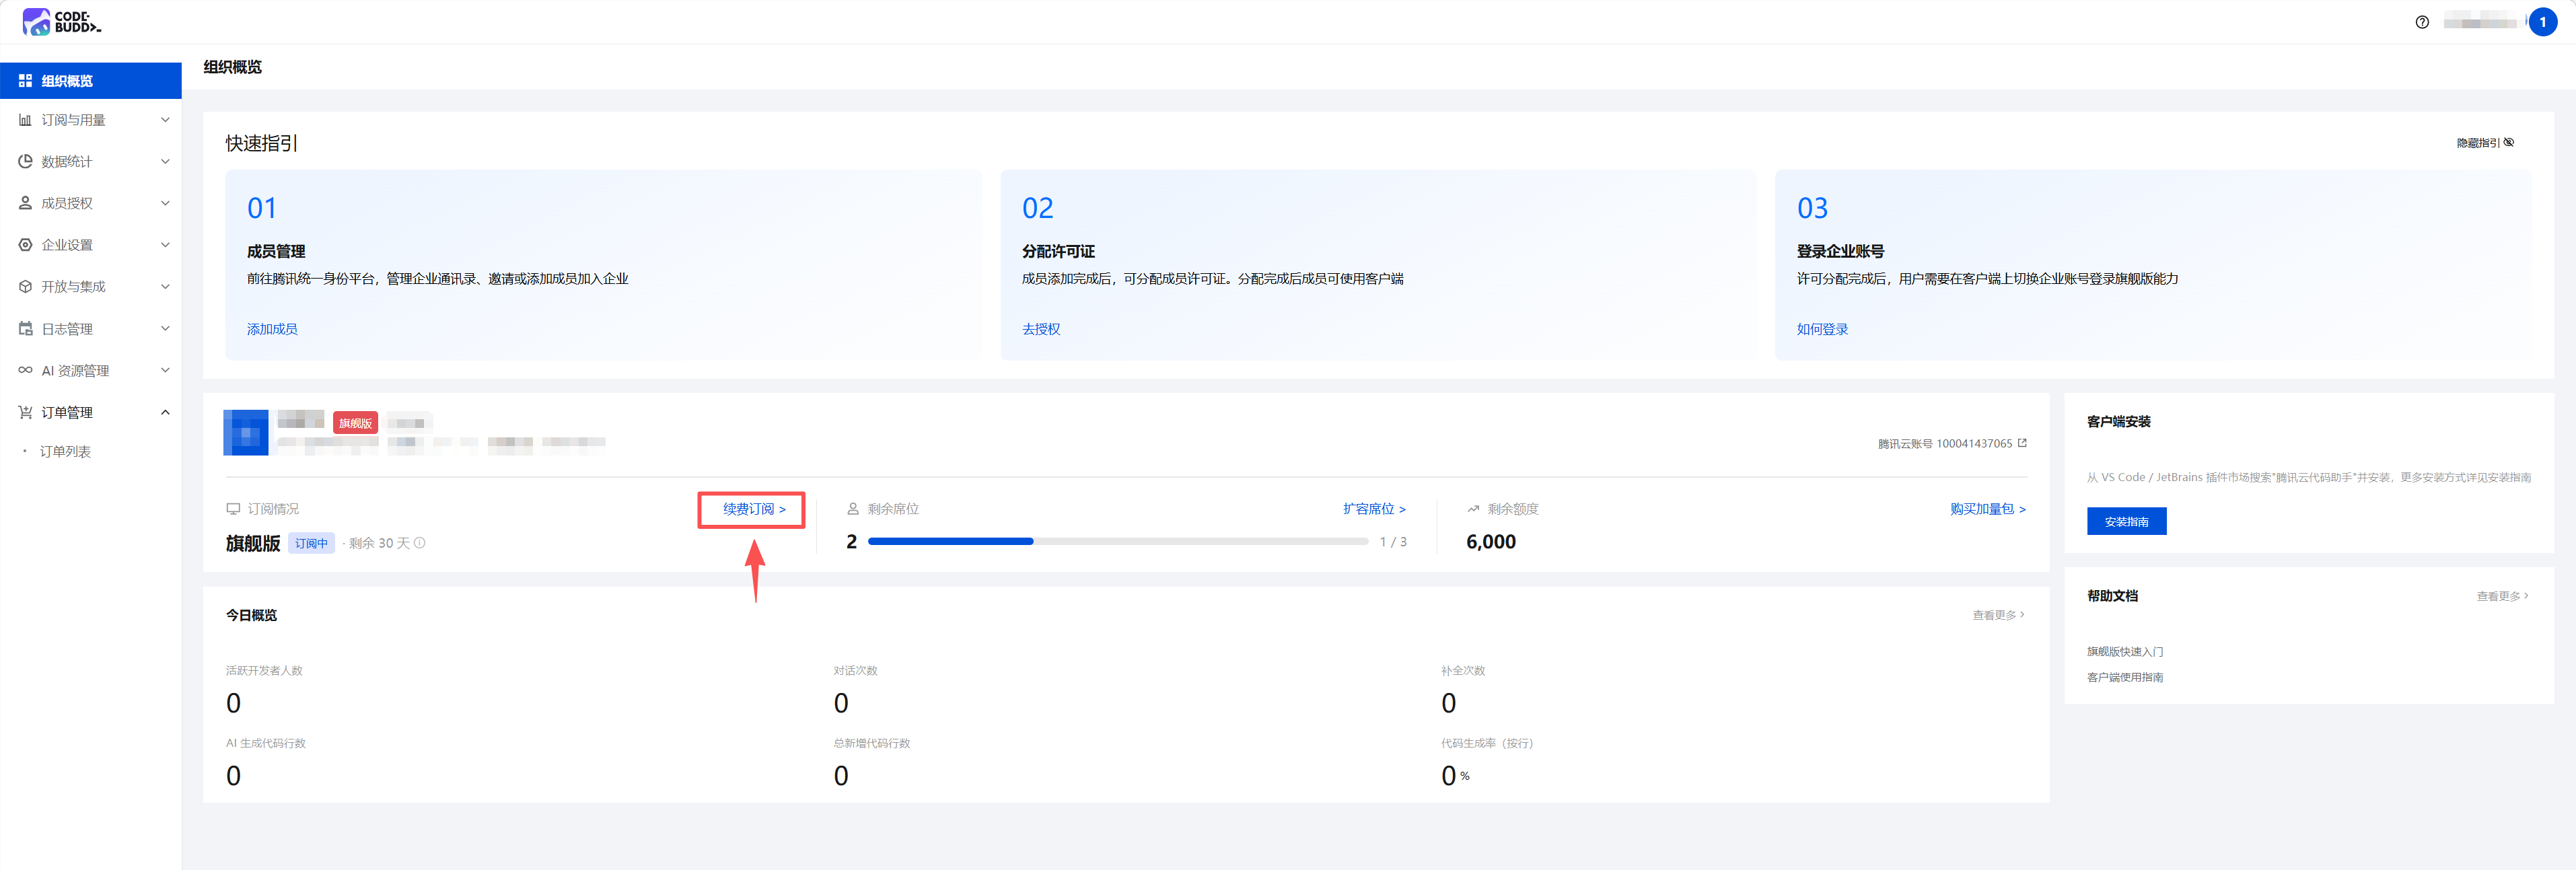Viewport: 2576px width, 870px height.
Task: Hide the quick guide via 隐藏指引
Action: tap(2484, 143)
